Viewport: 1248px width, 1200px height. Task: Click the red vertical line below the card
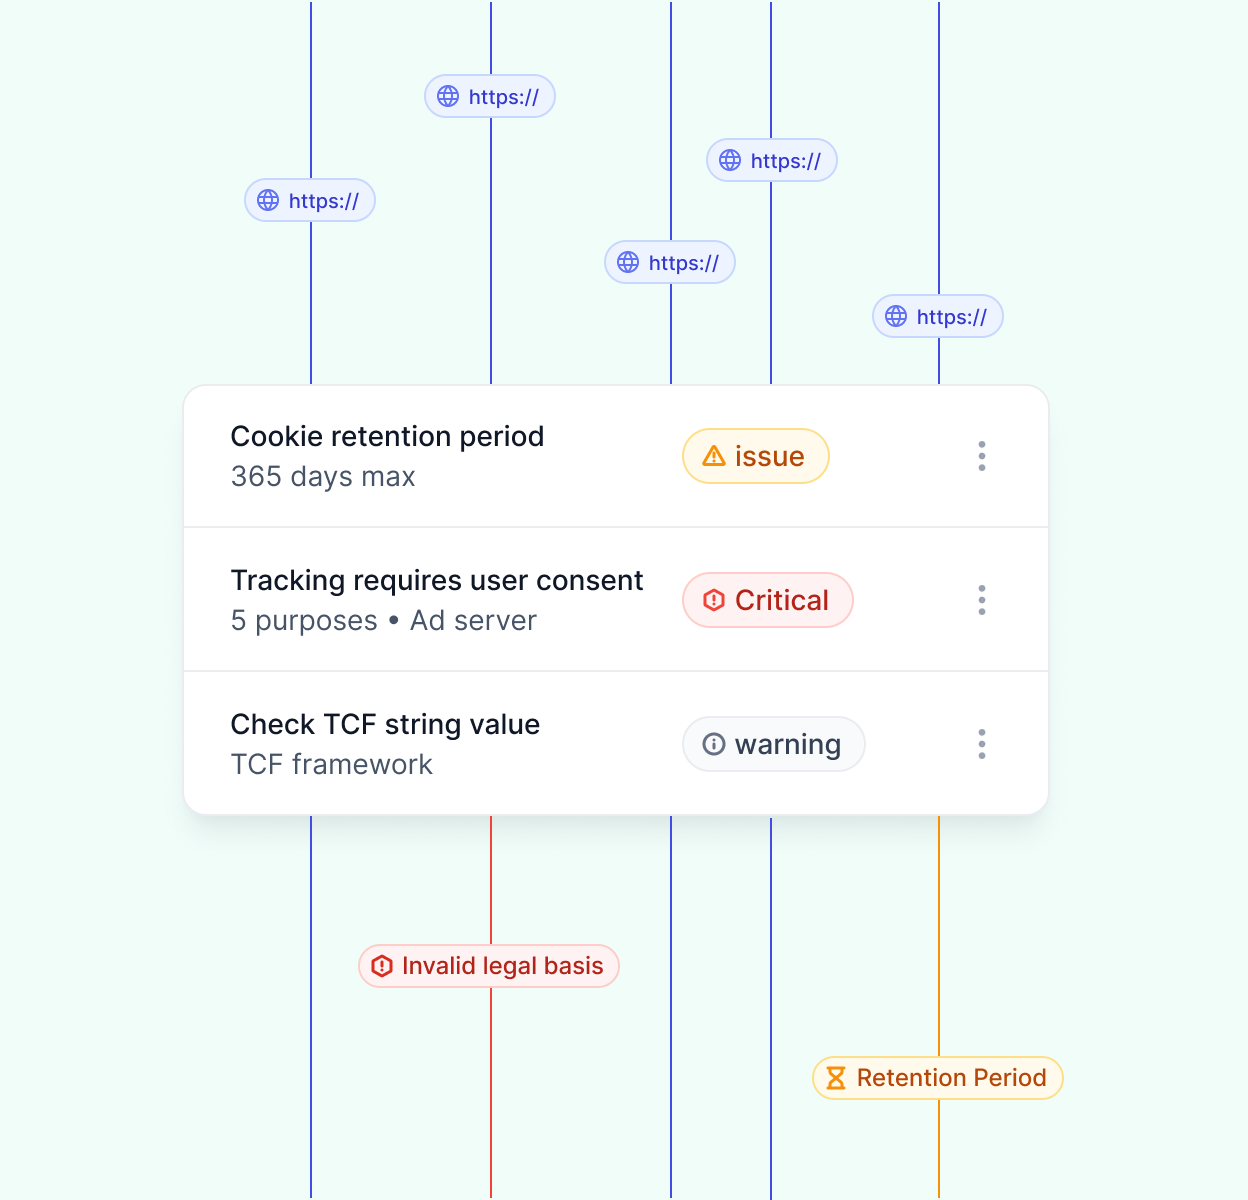491,880
